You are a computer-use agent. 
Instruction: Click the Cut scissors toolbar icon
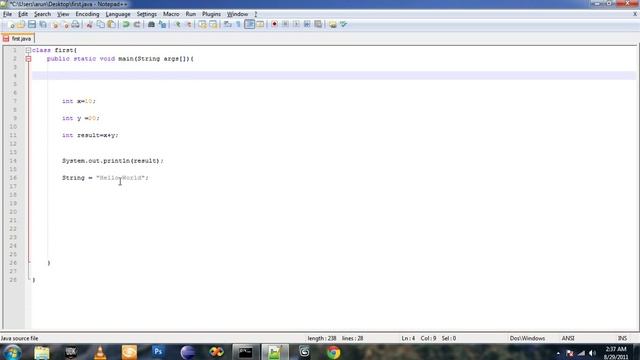click(x=89, y=24)
